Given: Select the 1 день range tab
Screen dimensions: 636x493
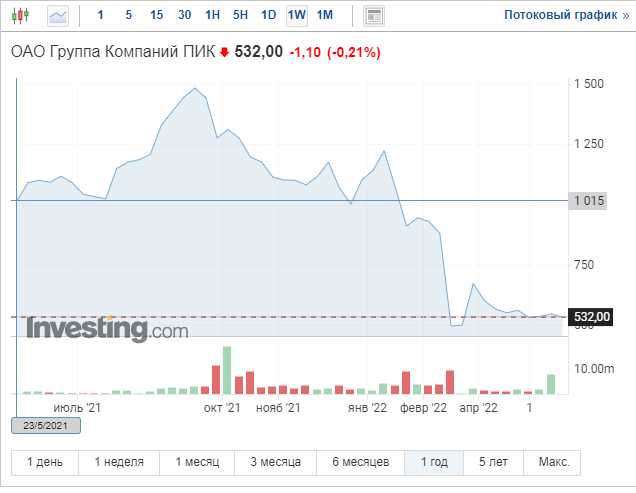Looking at the screenshot, I should (x=45, y=462).
